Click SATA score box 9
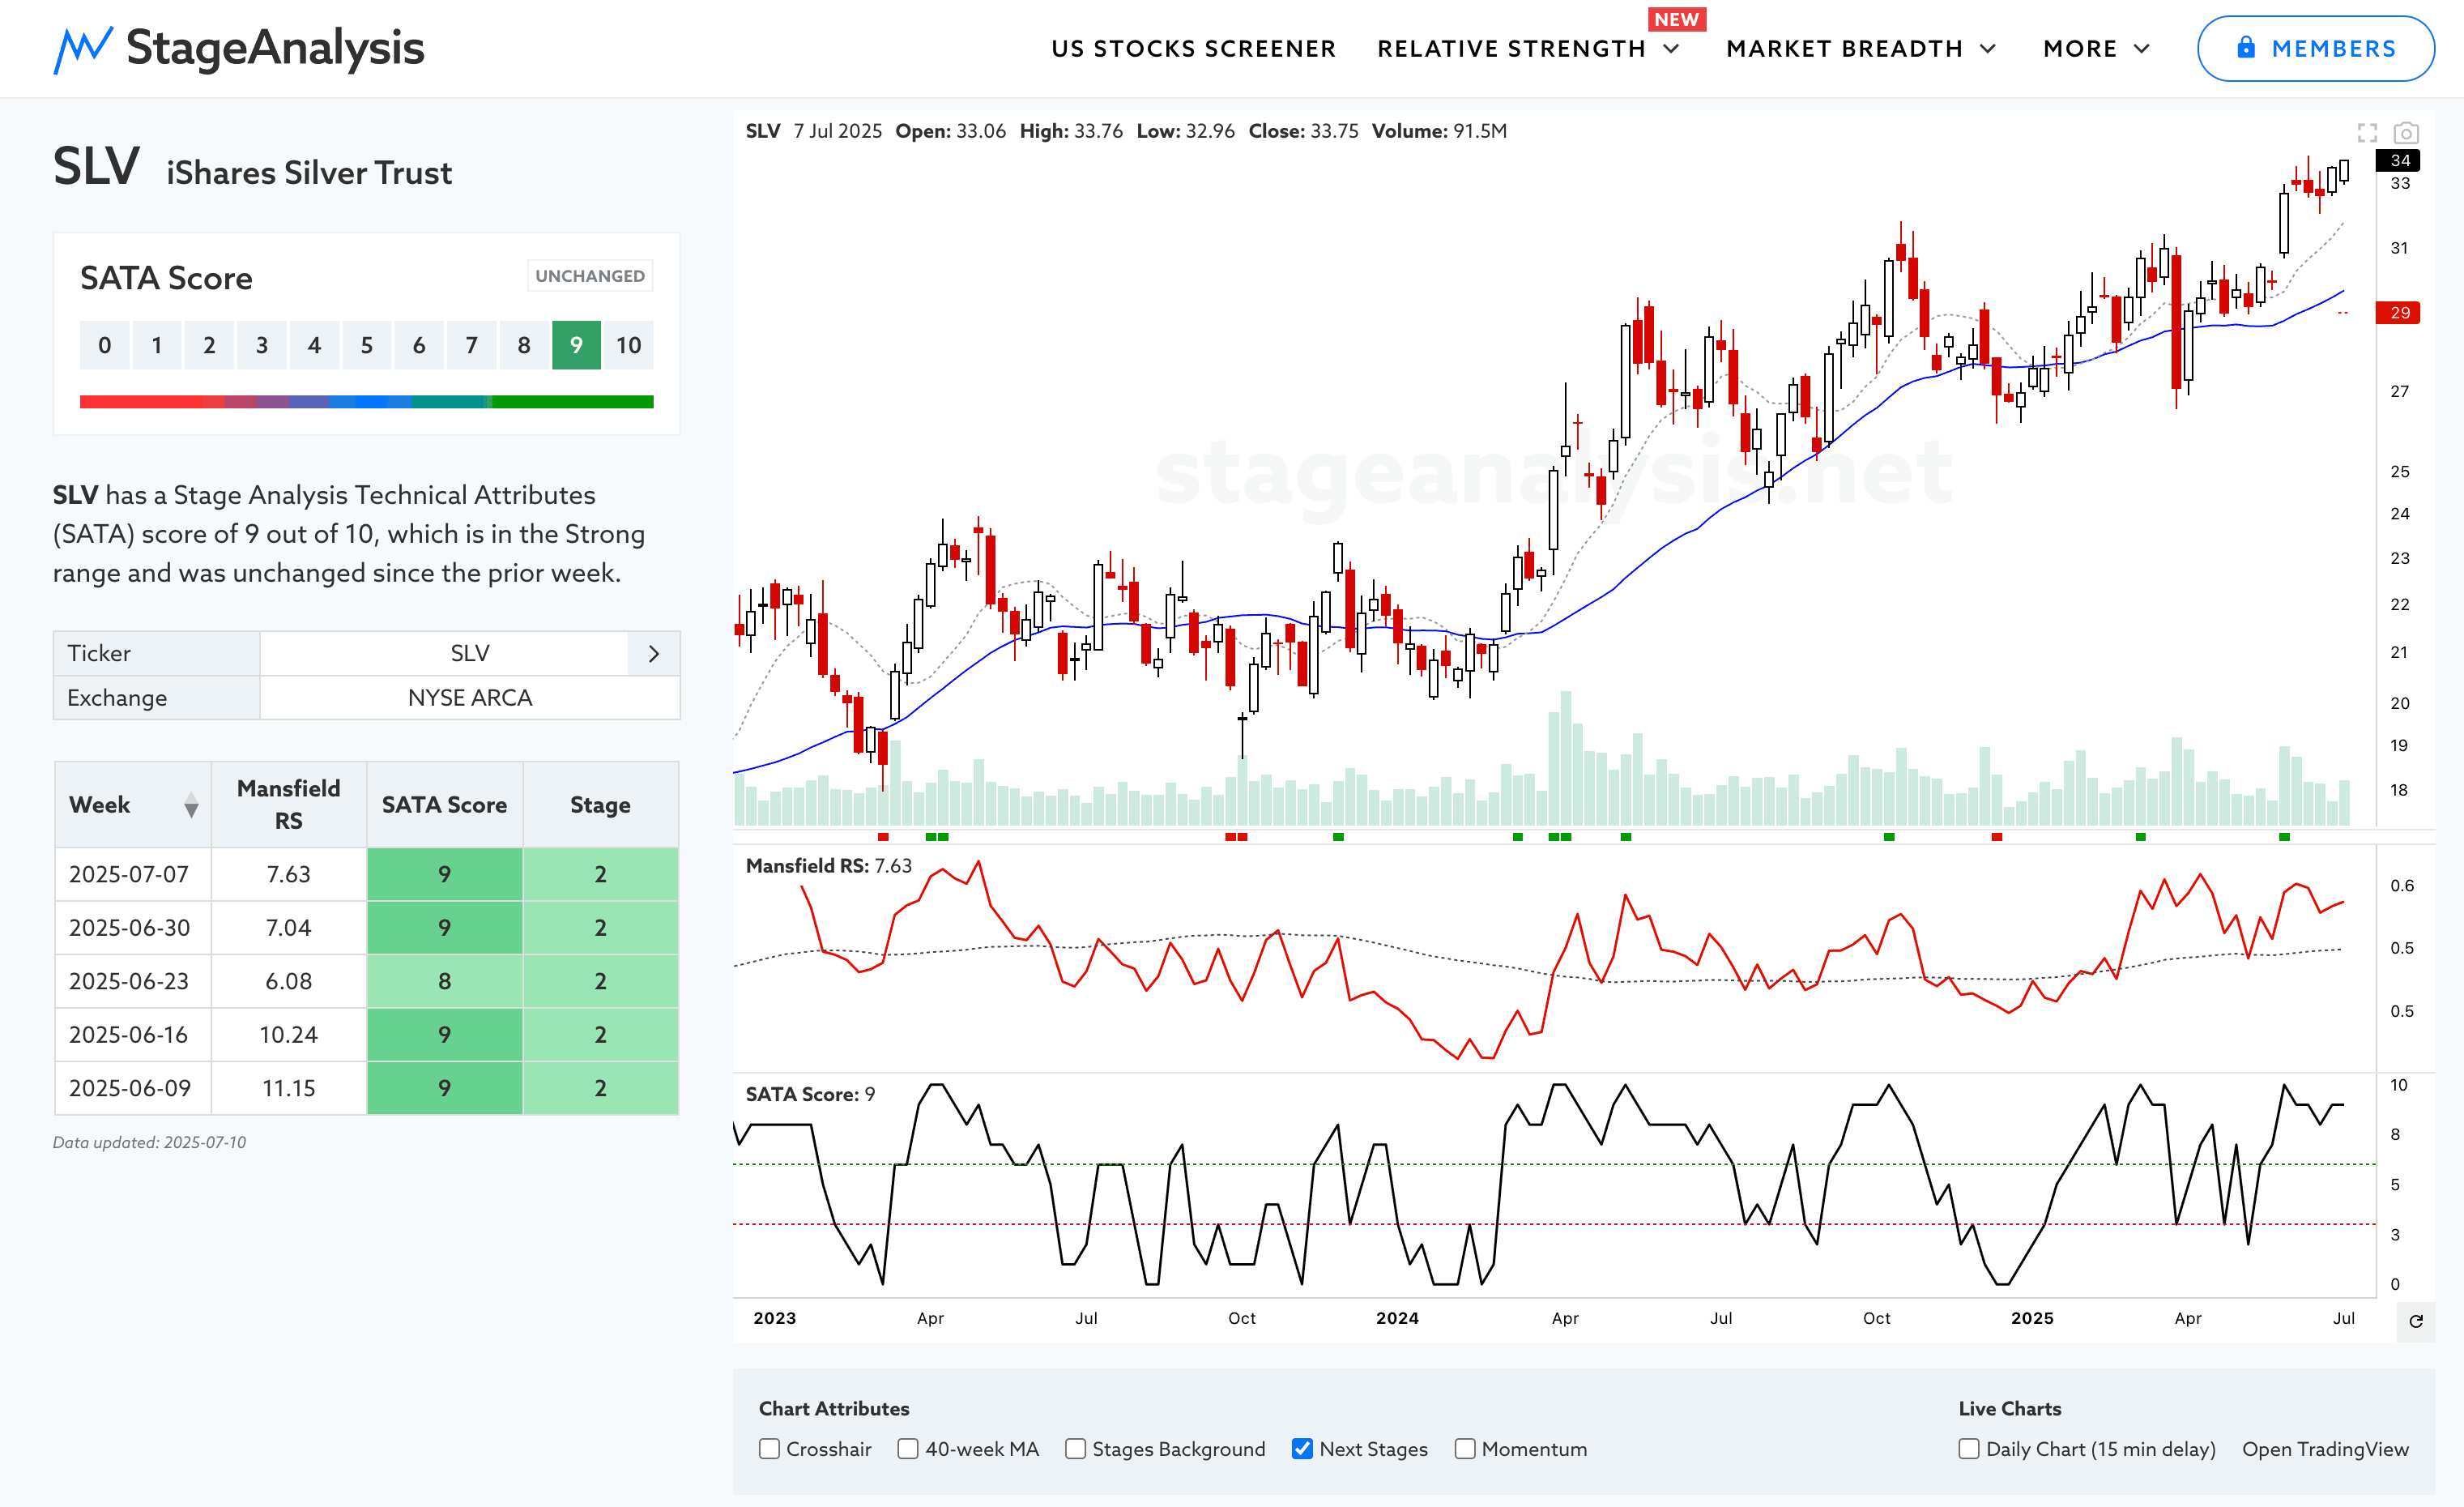Image resolution: width=2464 pixels, height=1507 pixels. pos(576,345)
